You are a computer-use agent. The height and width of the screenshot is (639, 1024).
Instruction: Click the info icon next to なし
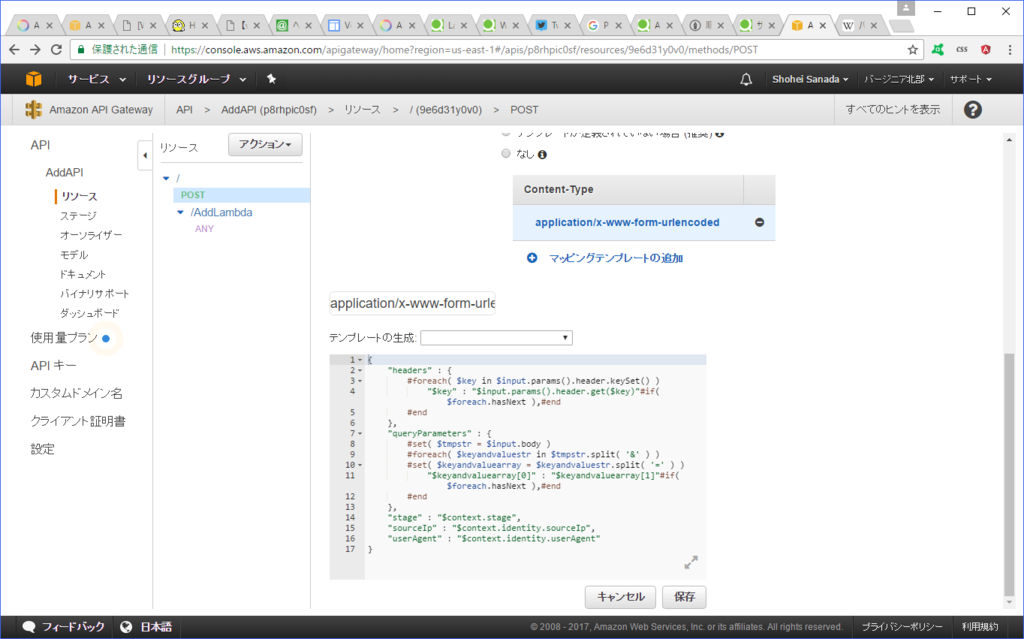[x=542, y=155]
